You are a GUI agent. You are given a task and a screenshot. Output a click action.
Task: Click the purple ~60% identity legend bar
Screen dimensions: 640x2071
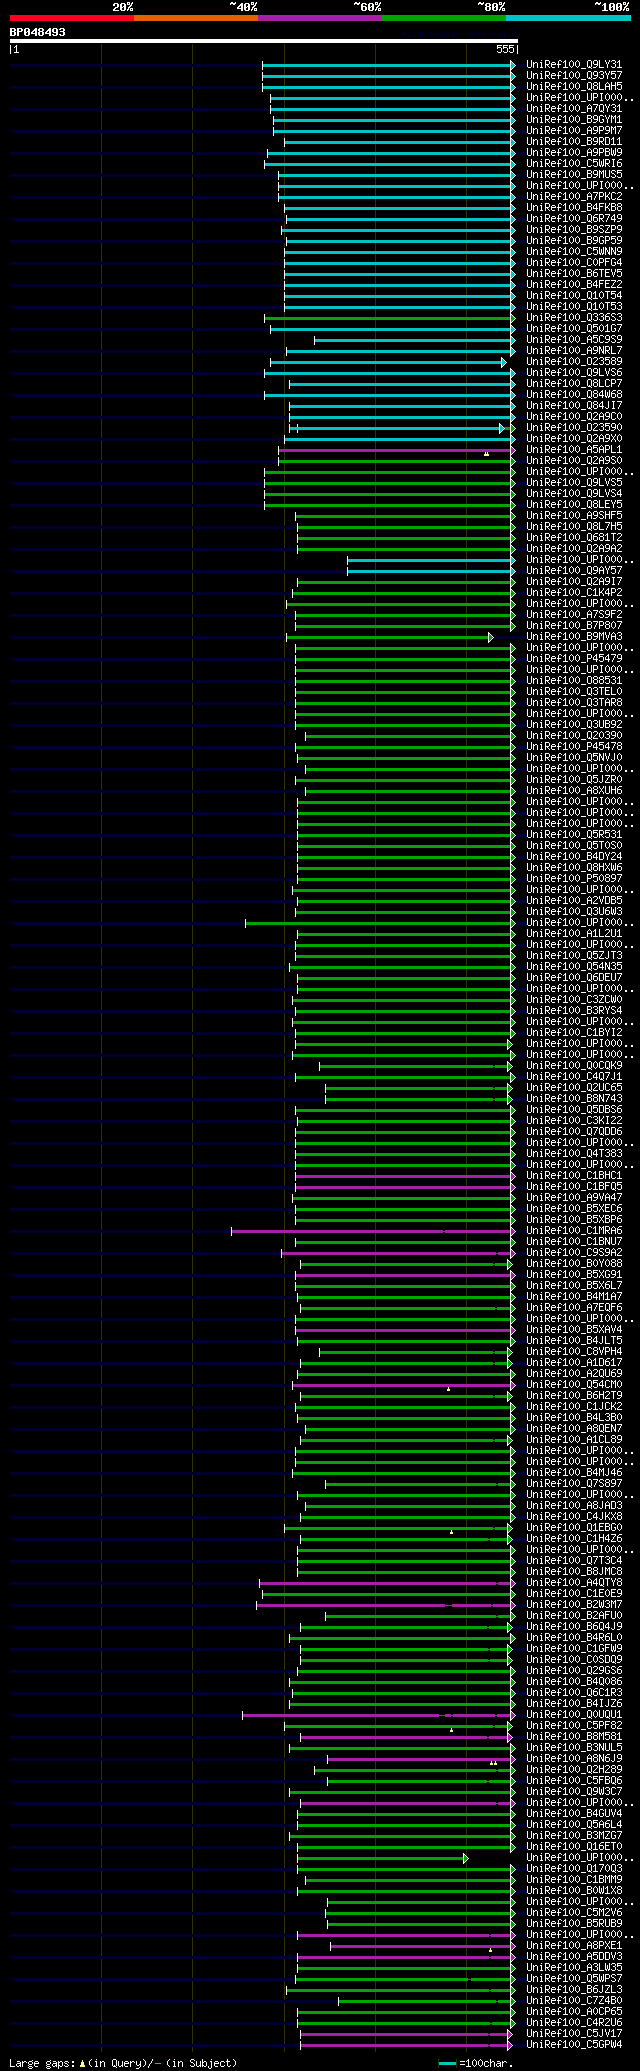point(320,18)
